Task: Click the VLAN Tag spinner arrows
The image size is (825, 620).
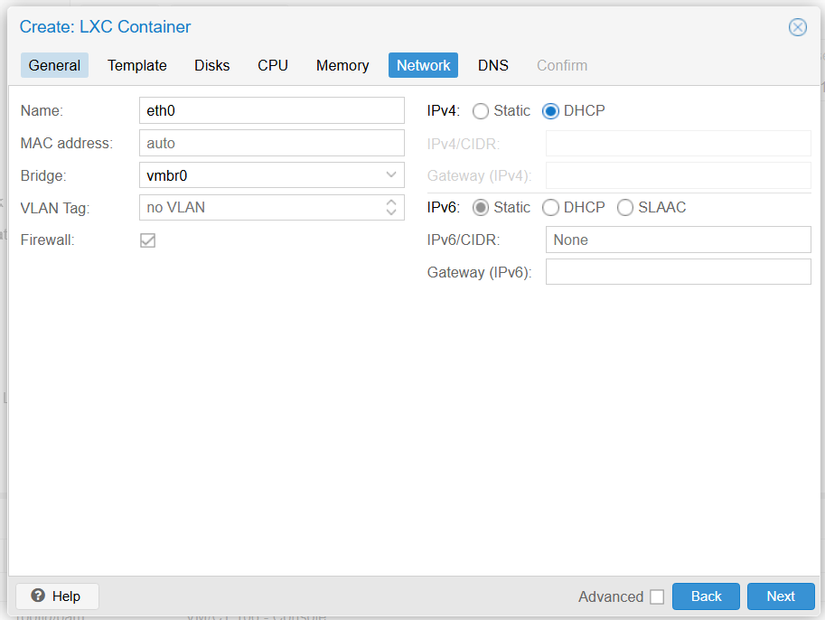Action: point(391,208)
